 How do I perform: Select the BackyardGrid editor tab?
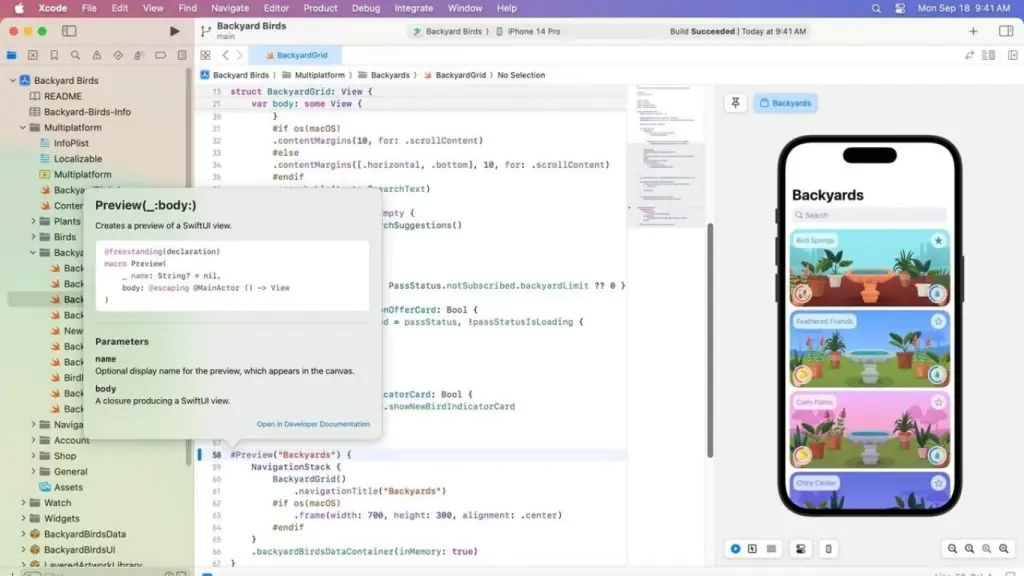coord(296,55)
